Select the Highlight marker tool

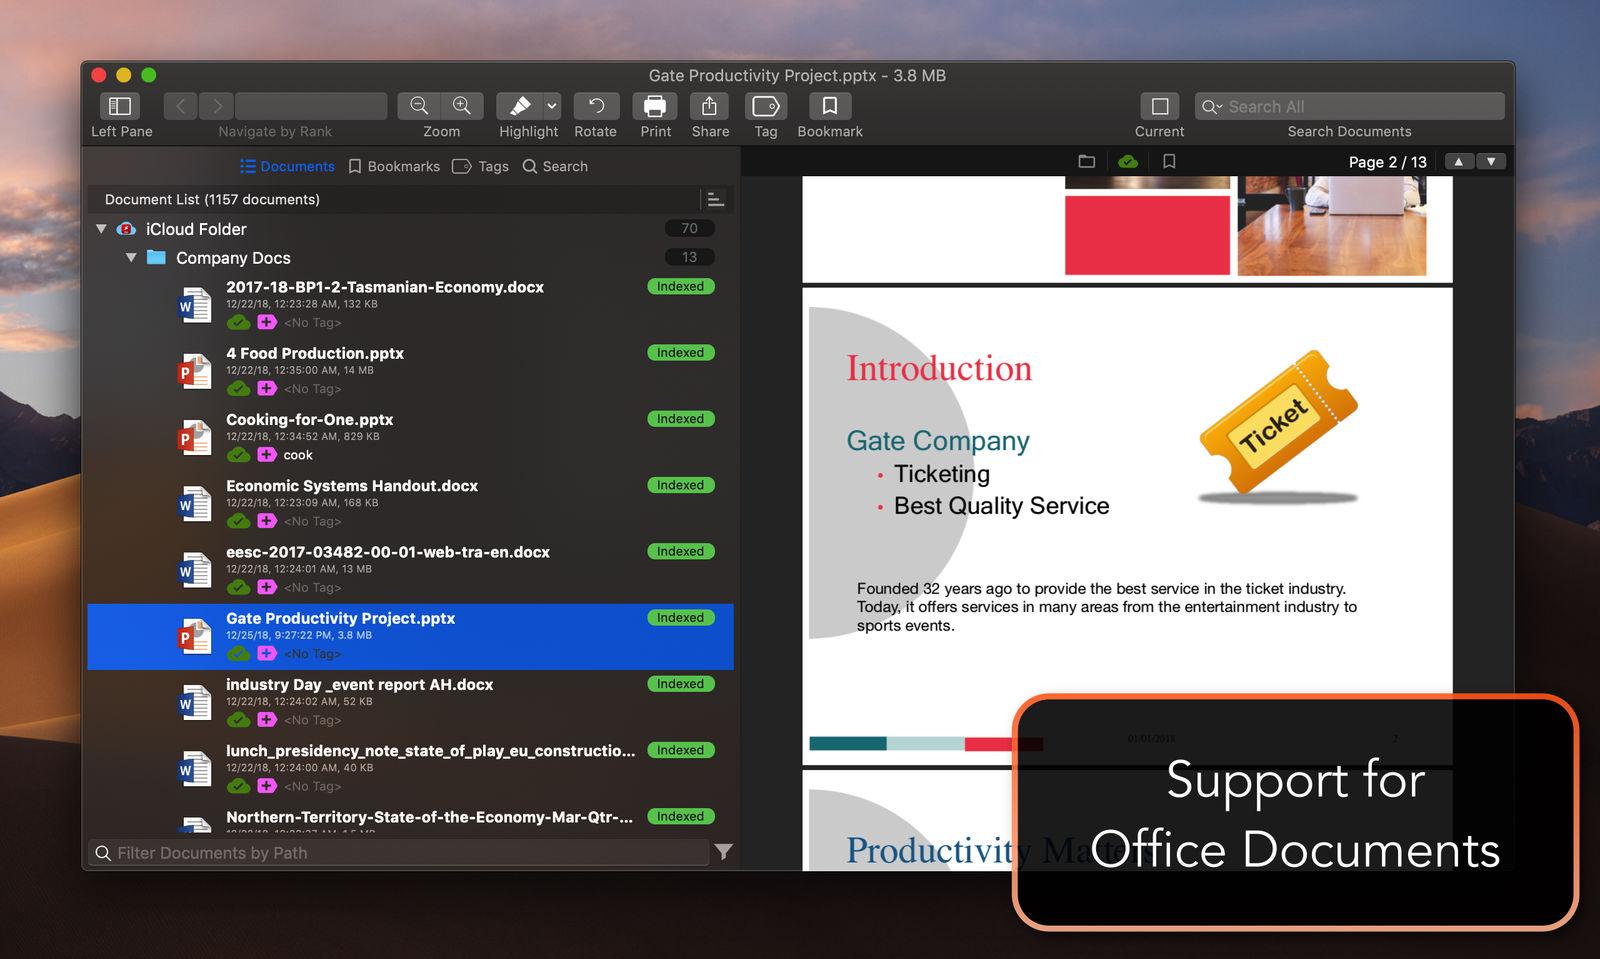pos(520,106)
